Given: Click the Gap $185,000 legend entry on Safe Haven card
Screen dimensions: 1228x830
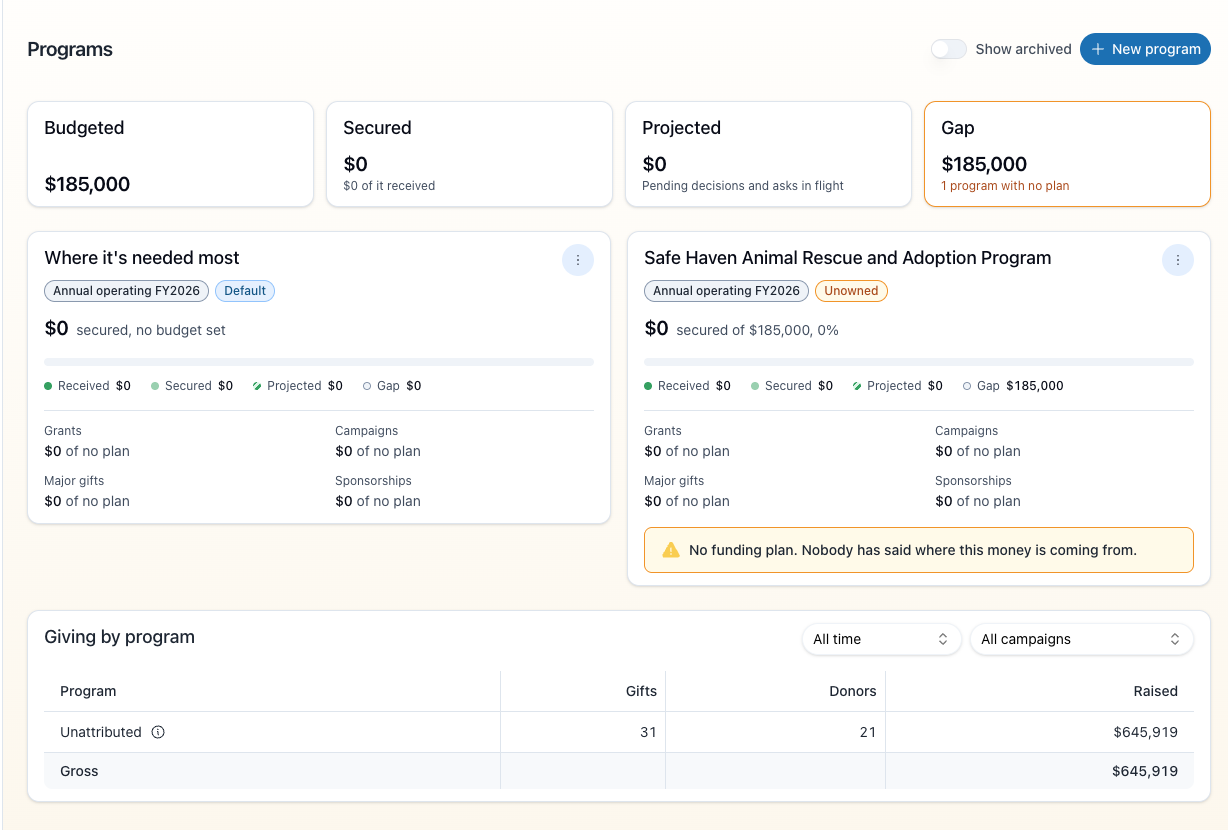Looking at the screenshot, I should (1013, 386).
